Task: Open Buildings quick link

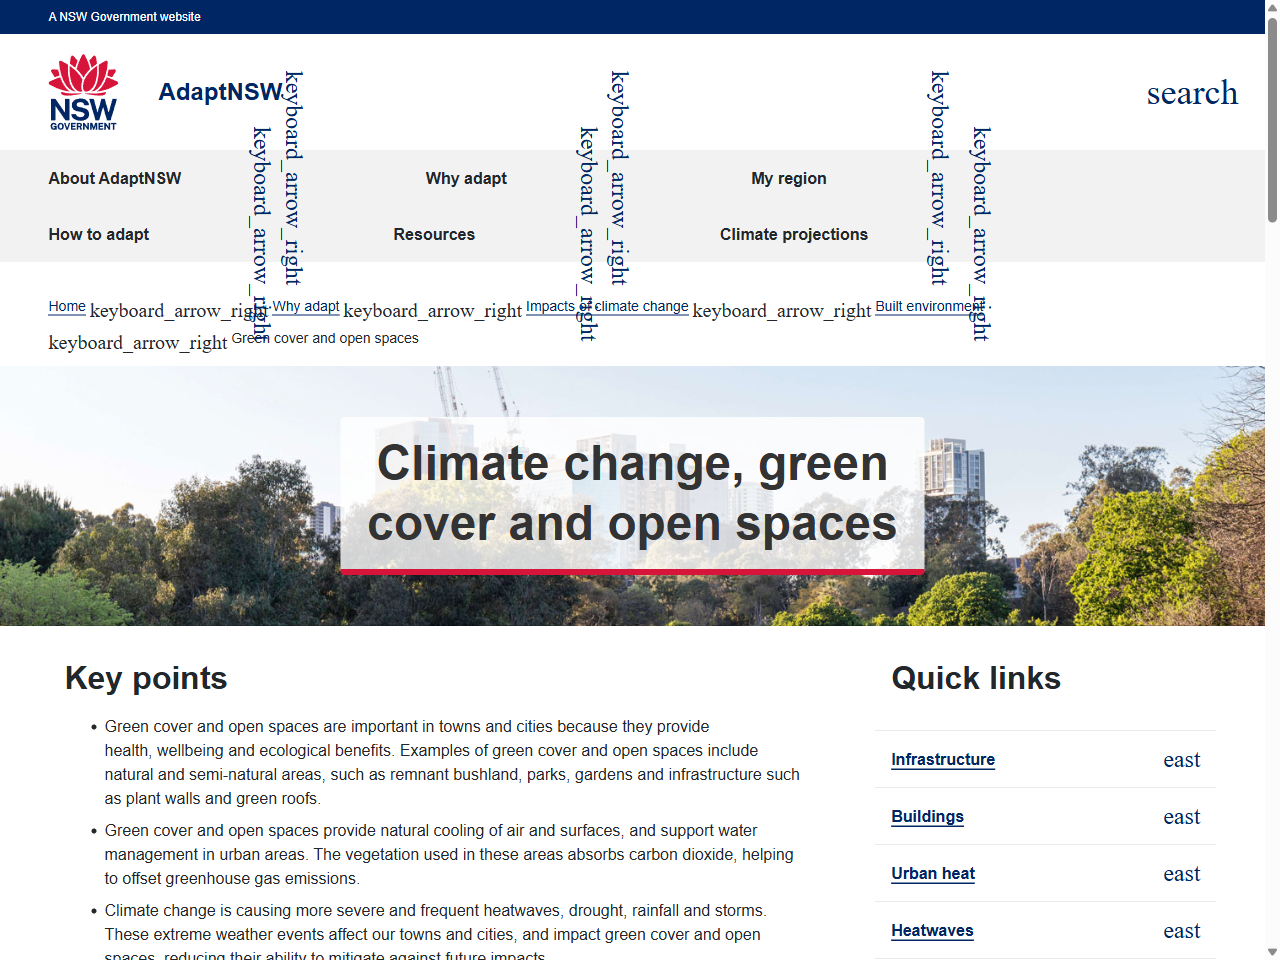Action: 928,817
